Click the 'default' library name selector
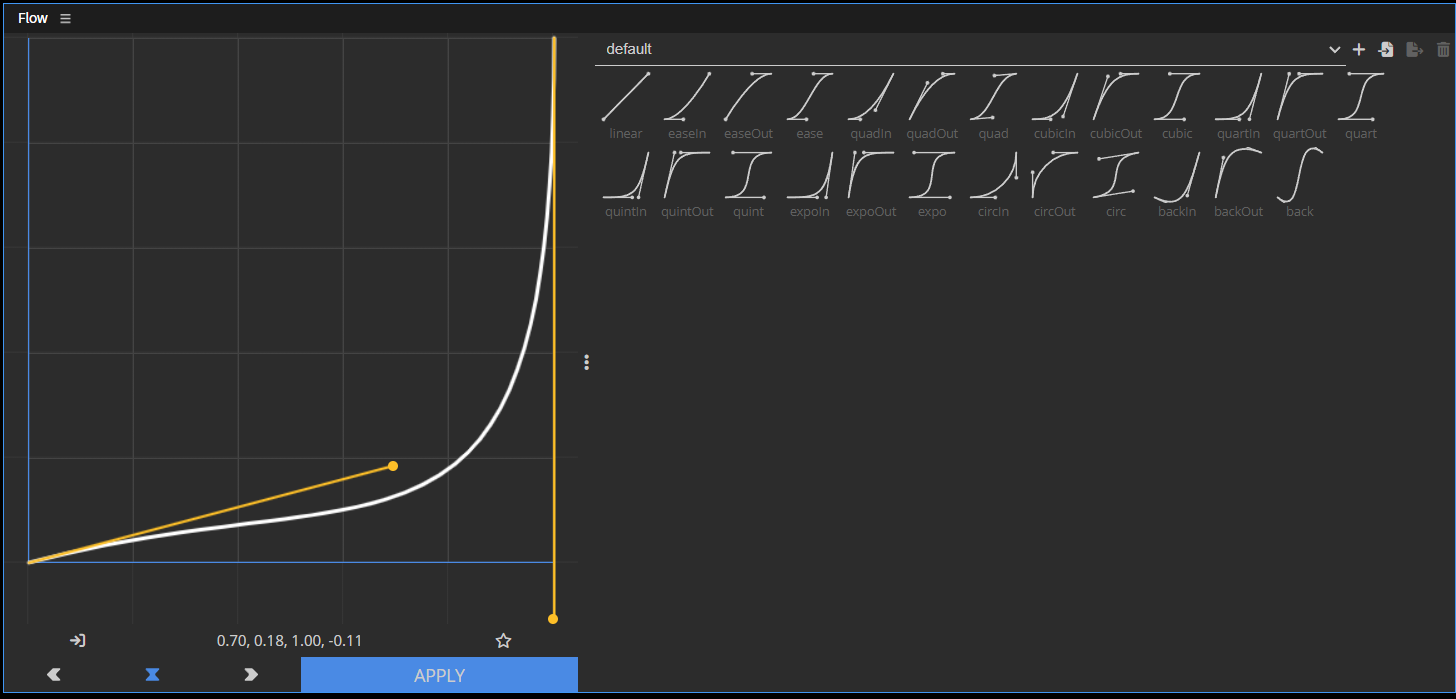1456x699 pixels. pyautogui.click(x=629, y=48)
